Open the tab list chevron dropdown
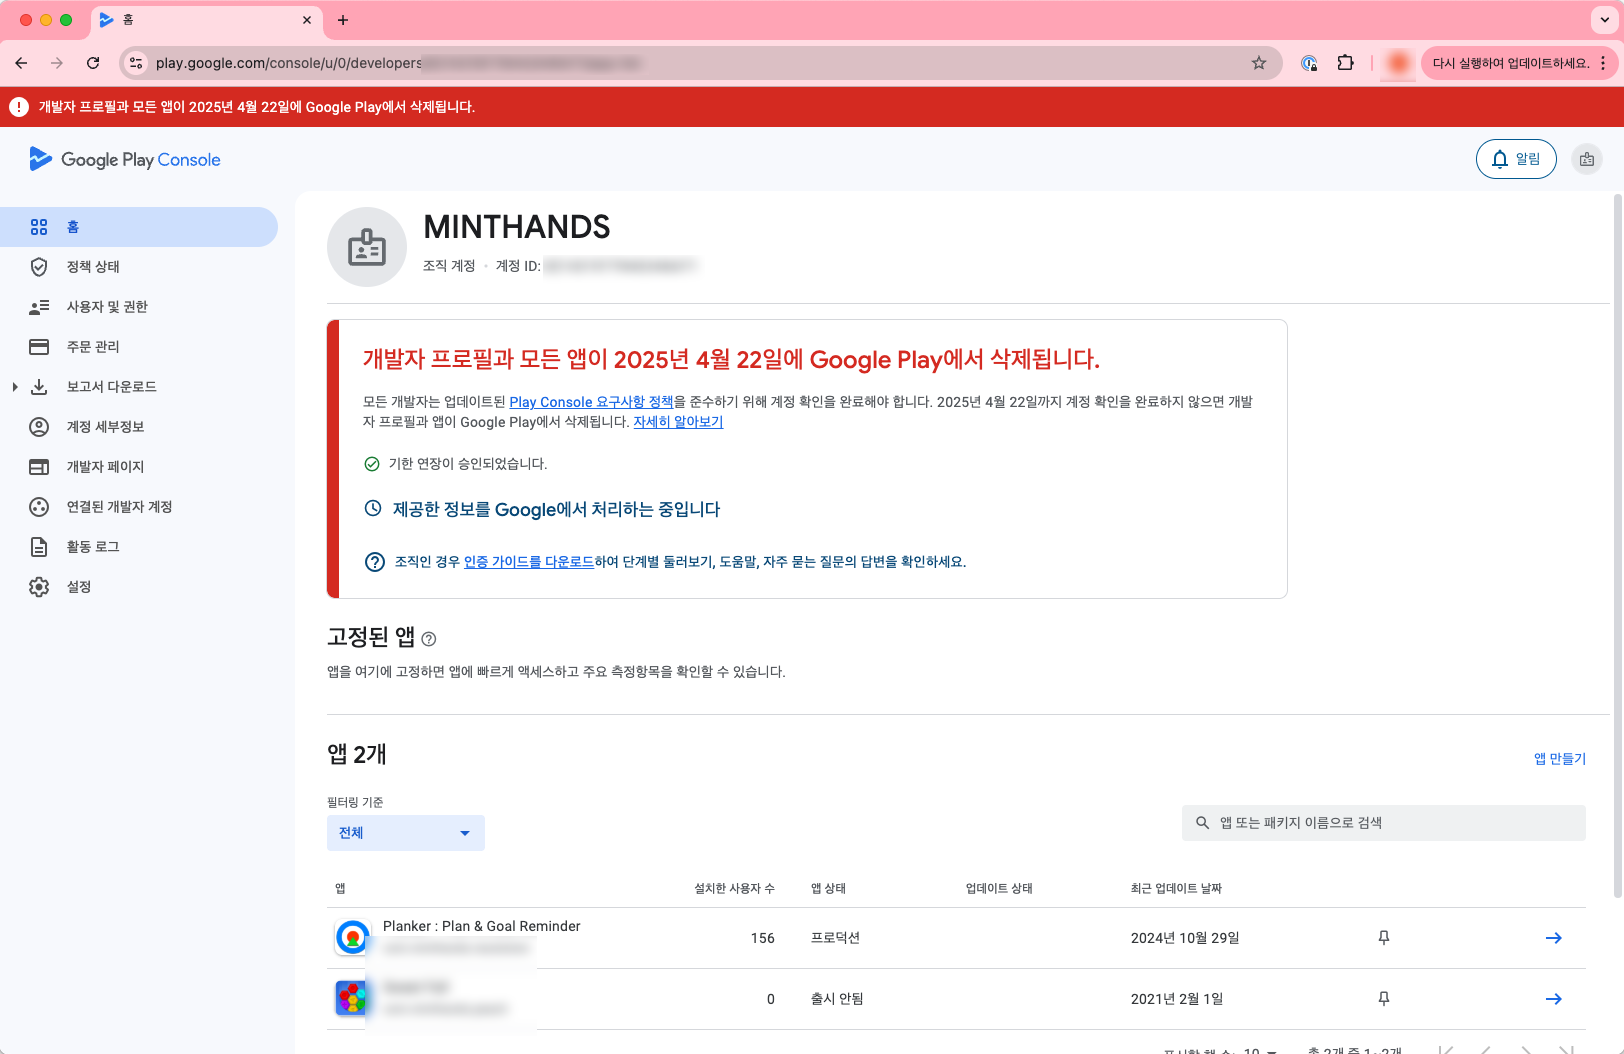Image resolution: width=1624 pixels, height=1054 pixels. [x=1605, y=20]
